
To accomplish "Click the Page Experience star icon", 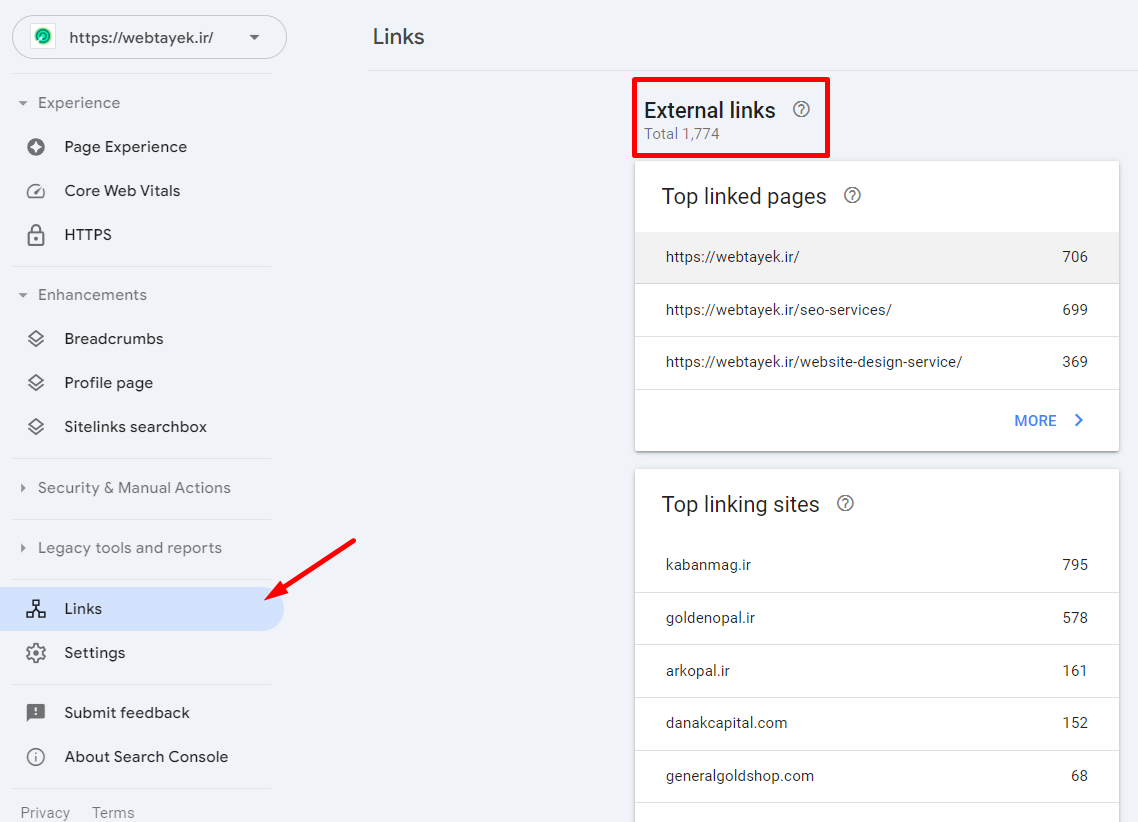I will 36,147.
